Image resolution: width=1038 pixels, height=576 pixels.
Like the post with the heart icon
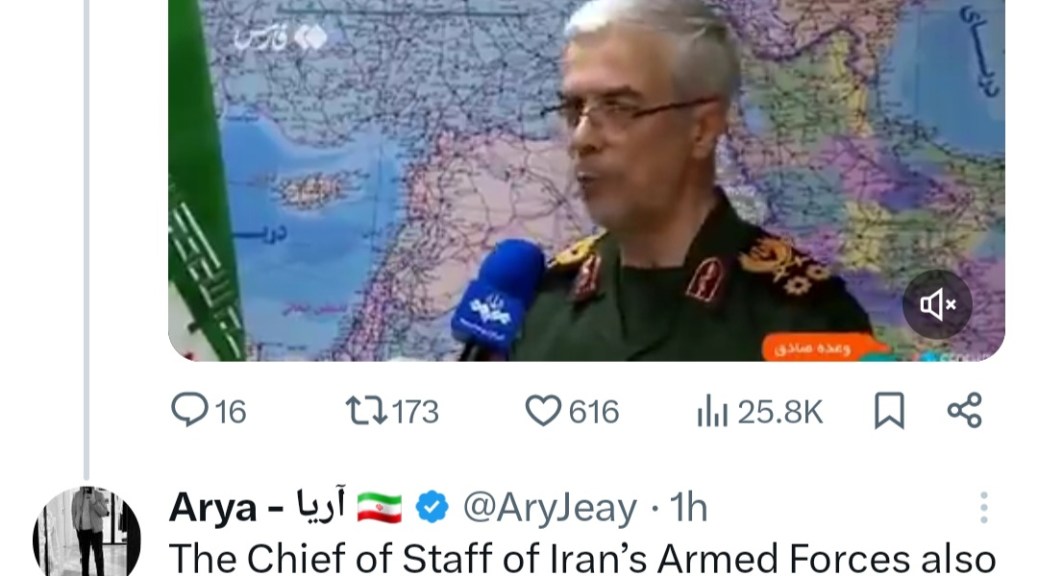pos(543,410)
